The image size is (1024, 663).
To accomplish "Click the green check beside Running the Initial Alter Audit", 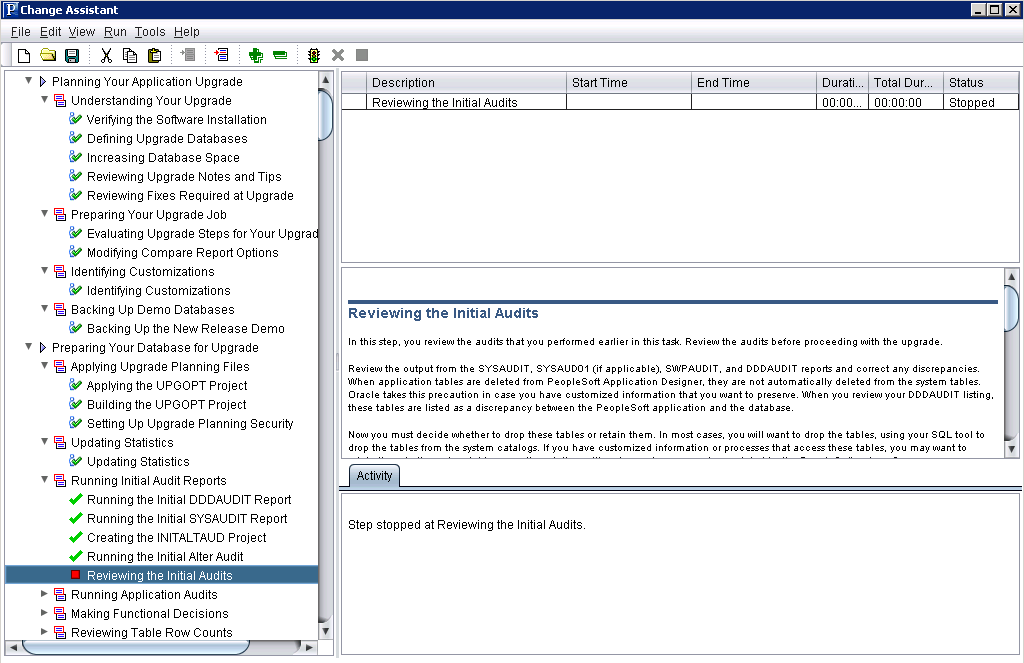I will [76, 556].
